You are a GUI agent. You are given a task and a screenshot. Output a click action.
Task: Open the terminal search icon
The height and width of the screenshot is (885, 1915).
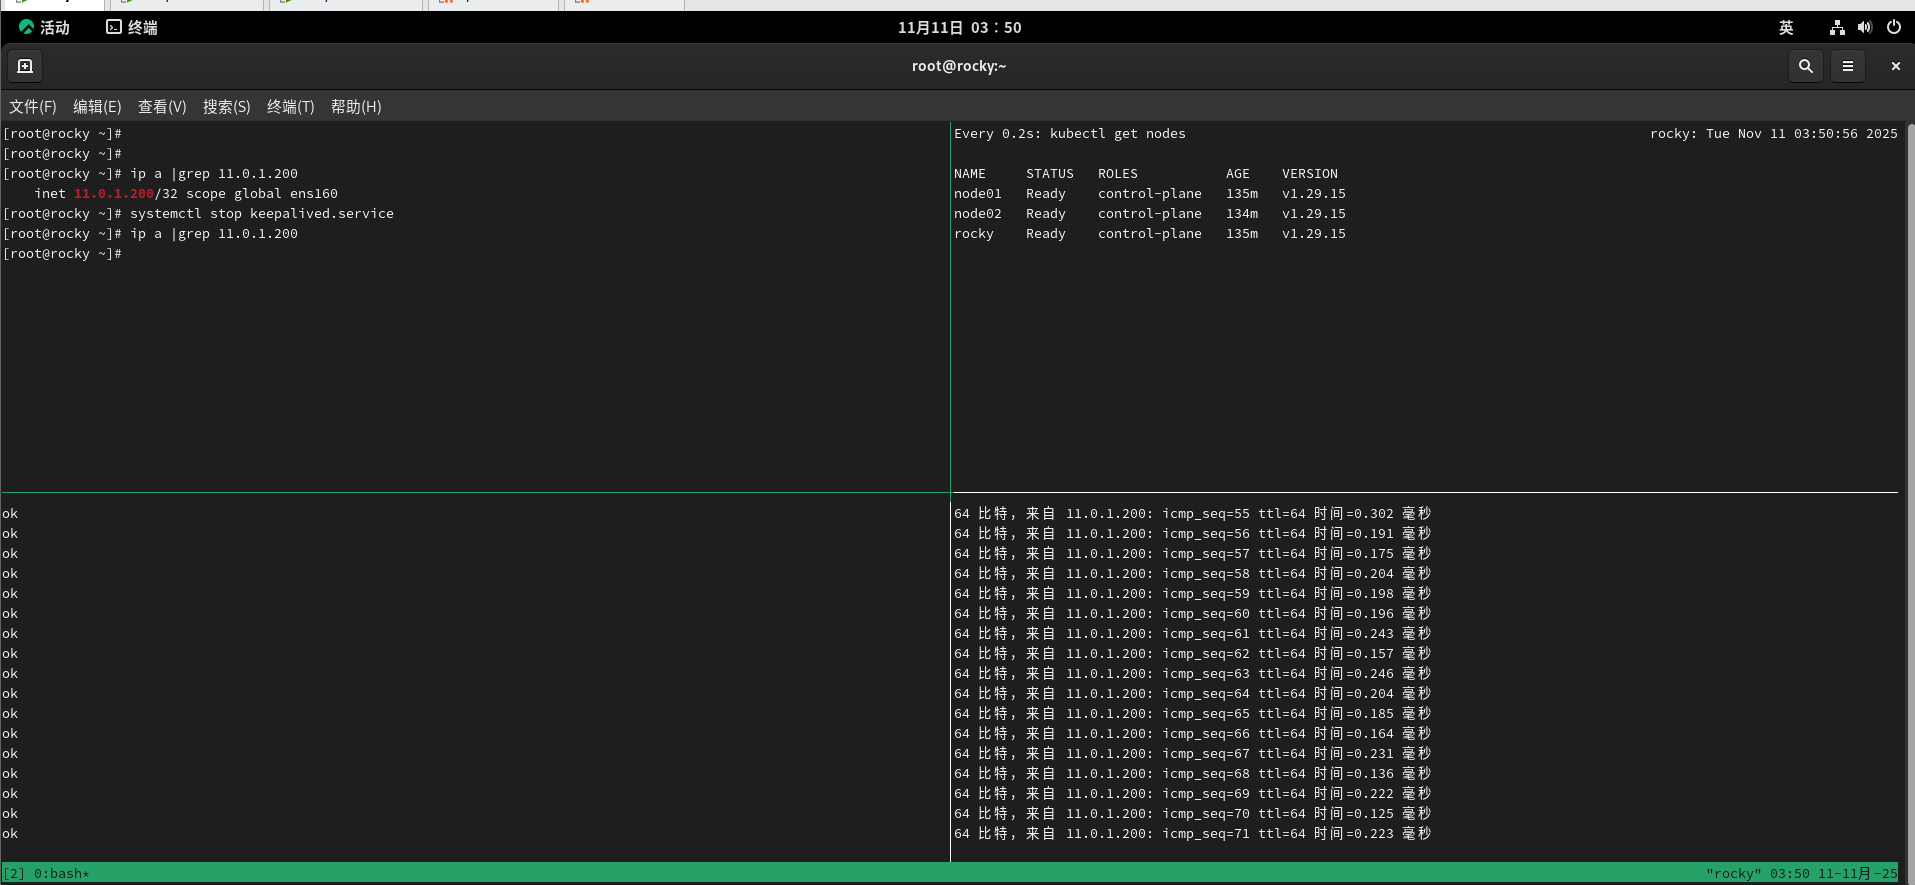pyautogui.click(x=1805, y=66)
